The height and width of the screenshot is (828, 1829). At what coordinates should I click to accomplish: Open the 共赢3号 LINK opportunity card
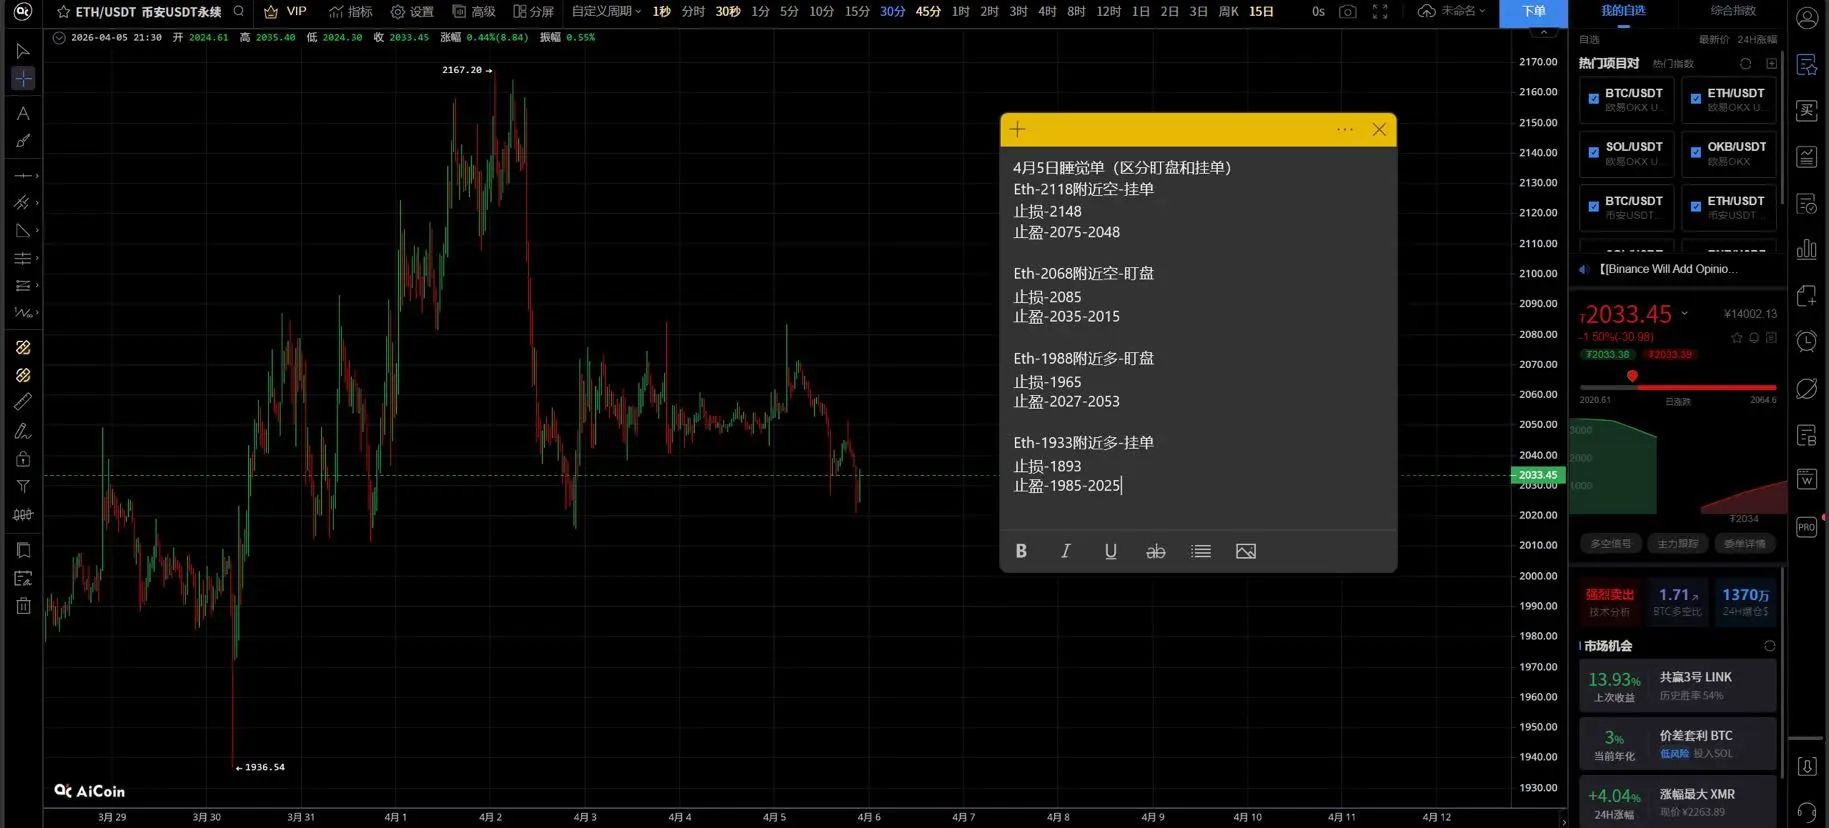pos(1678,686)
